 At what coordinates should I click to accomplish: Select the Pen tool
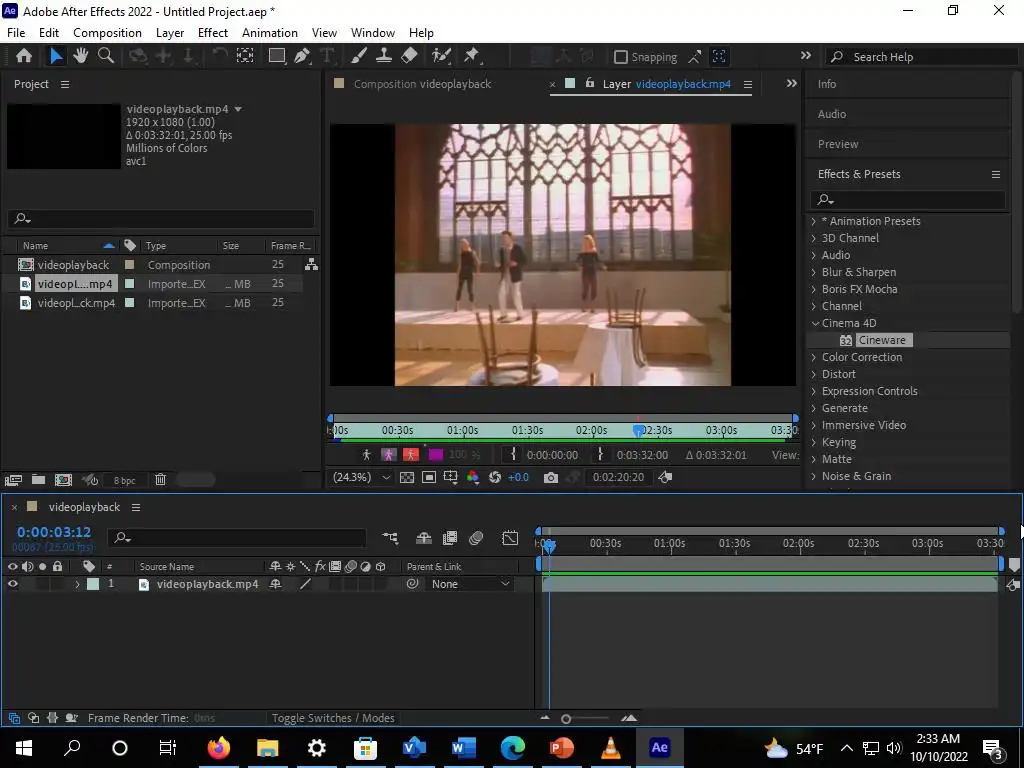click(302, 56)
